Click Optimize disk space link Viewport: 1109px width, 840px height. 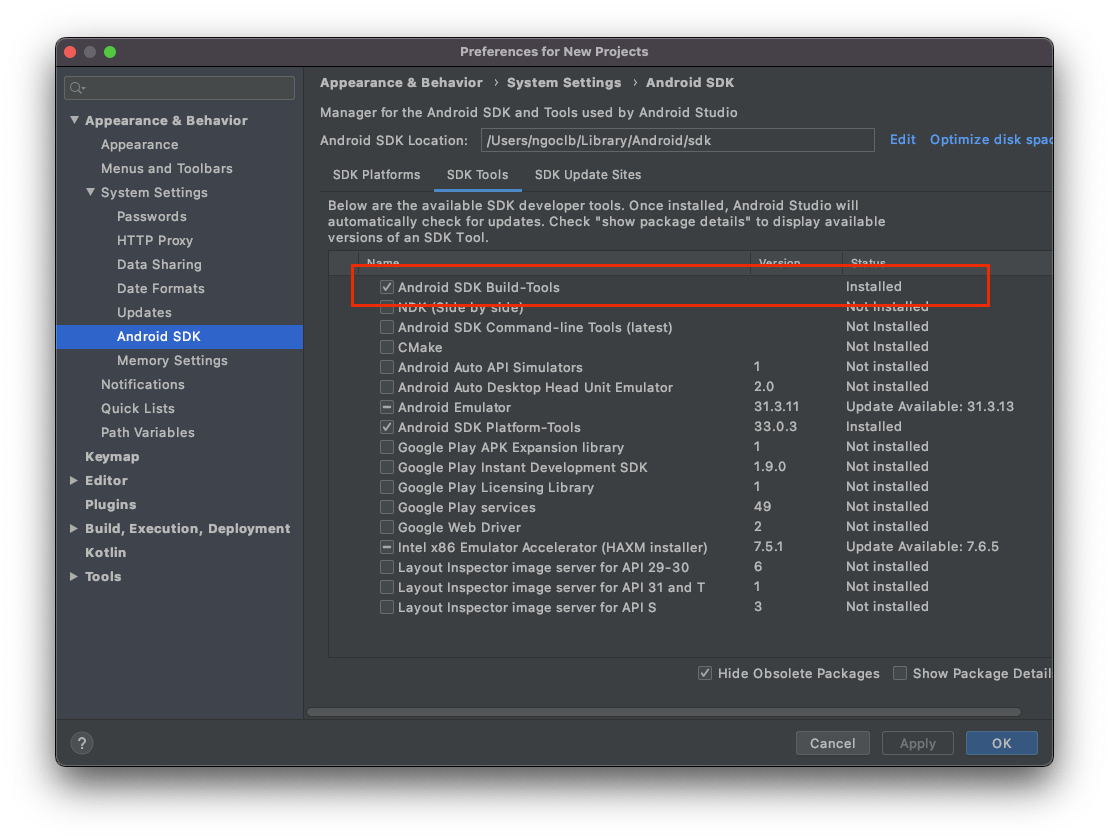(x=991, y=139)
